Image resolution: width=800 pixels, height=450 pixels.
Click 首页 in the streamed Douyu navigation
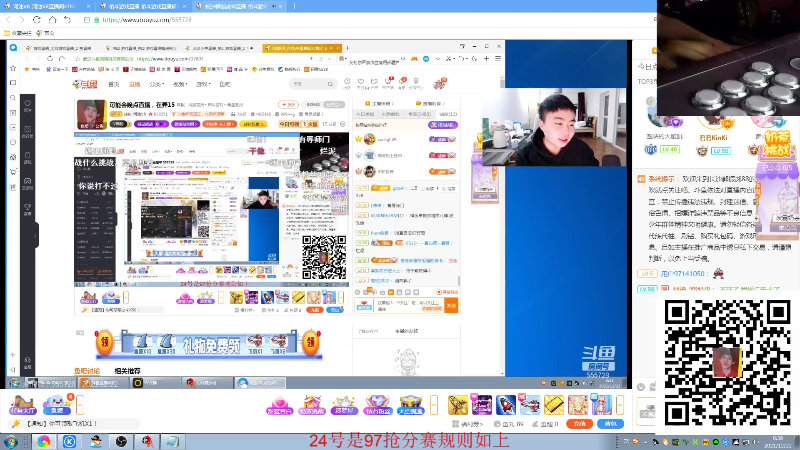click(114, 84)
